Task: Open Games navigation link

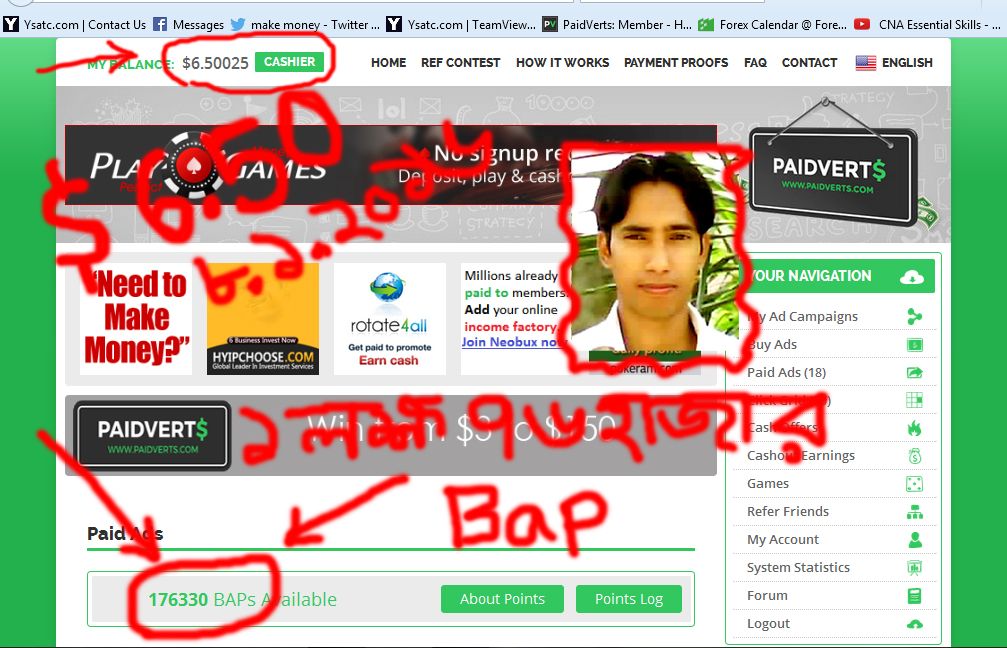Action: pyautogui.click(x=767, y=484)
